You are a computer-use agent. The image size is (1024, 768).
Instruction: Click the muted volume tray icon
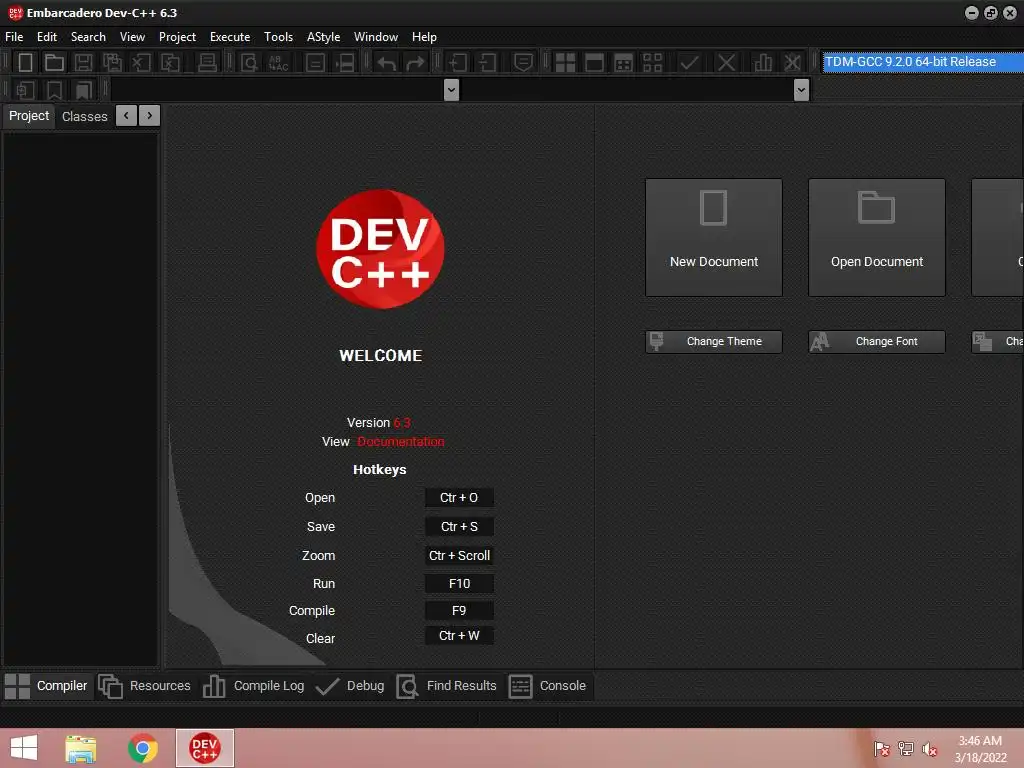pyautogui.click(x=929, y=749)
